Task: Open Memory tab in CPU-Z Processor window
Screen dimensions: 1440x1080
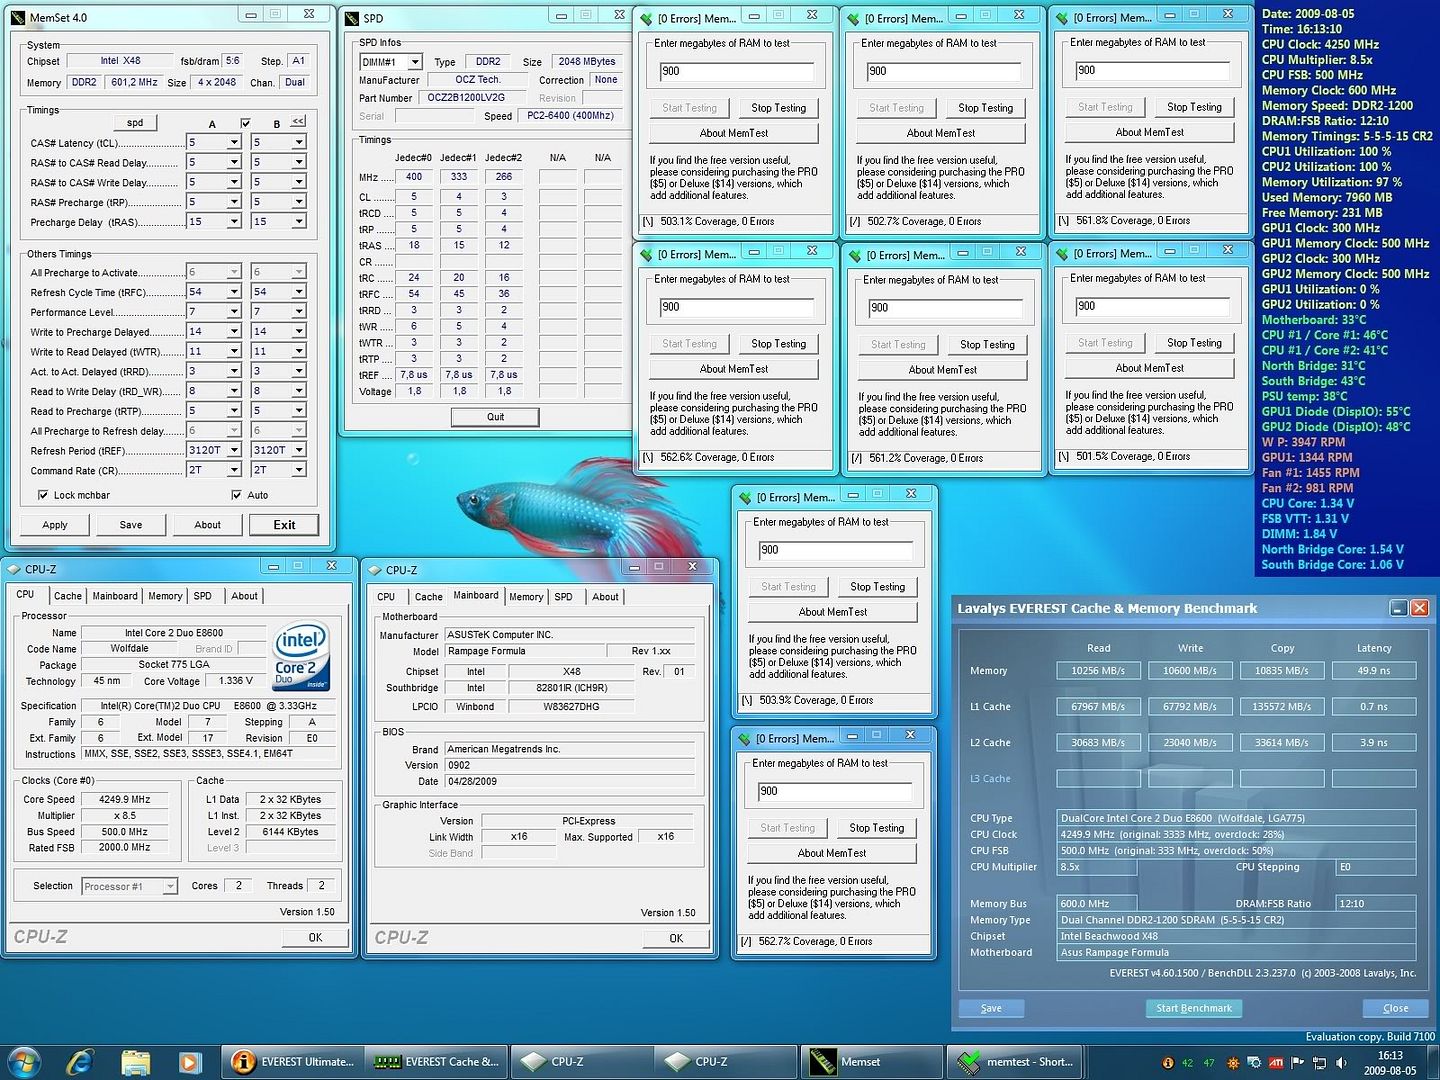Action: pyautogui.click(x=165, y=596)
